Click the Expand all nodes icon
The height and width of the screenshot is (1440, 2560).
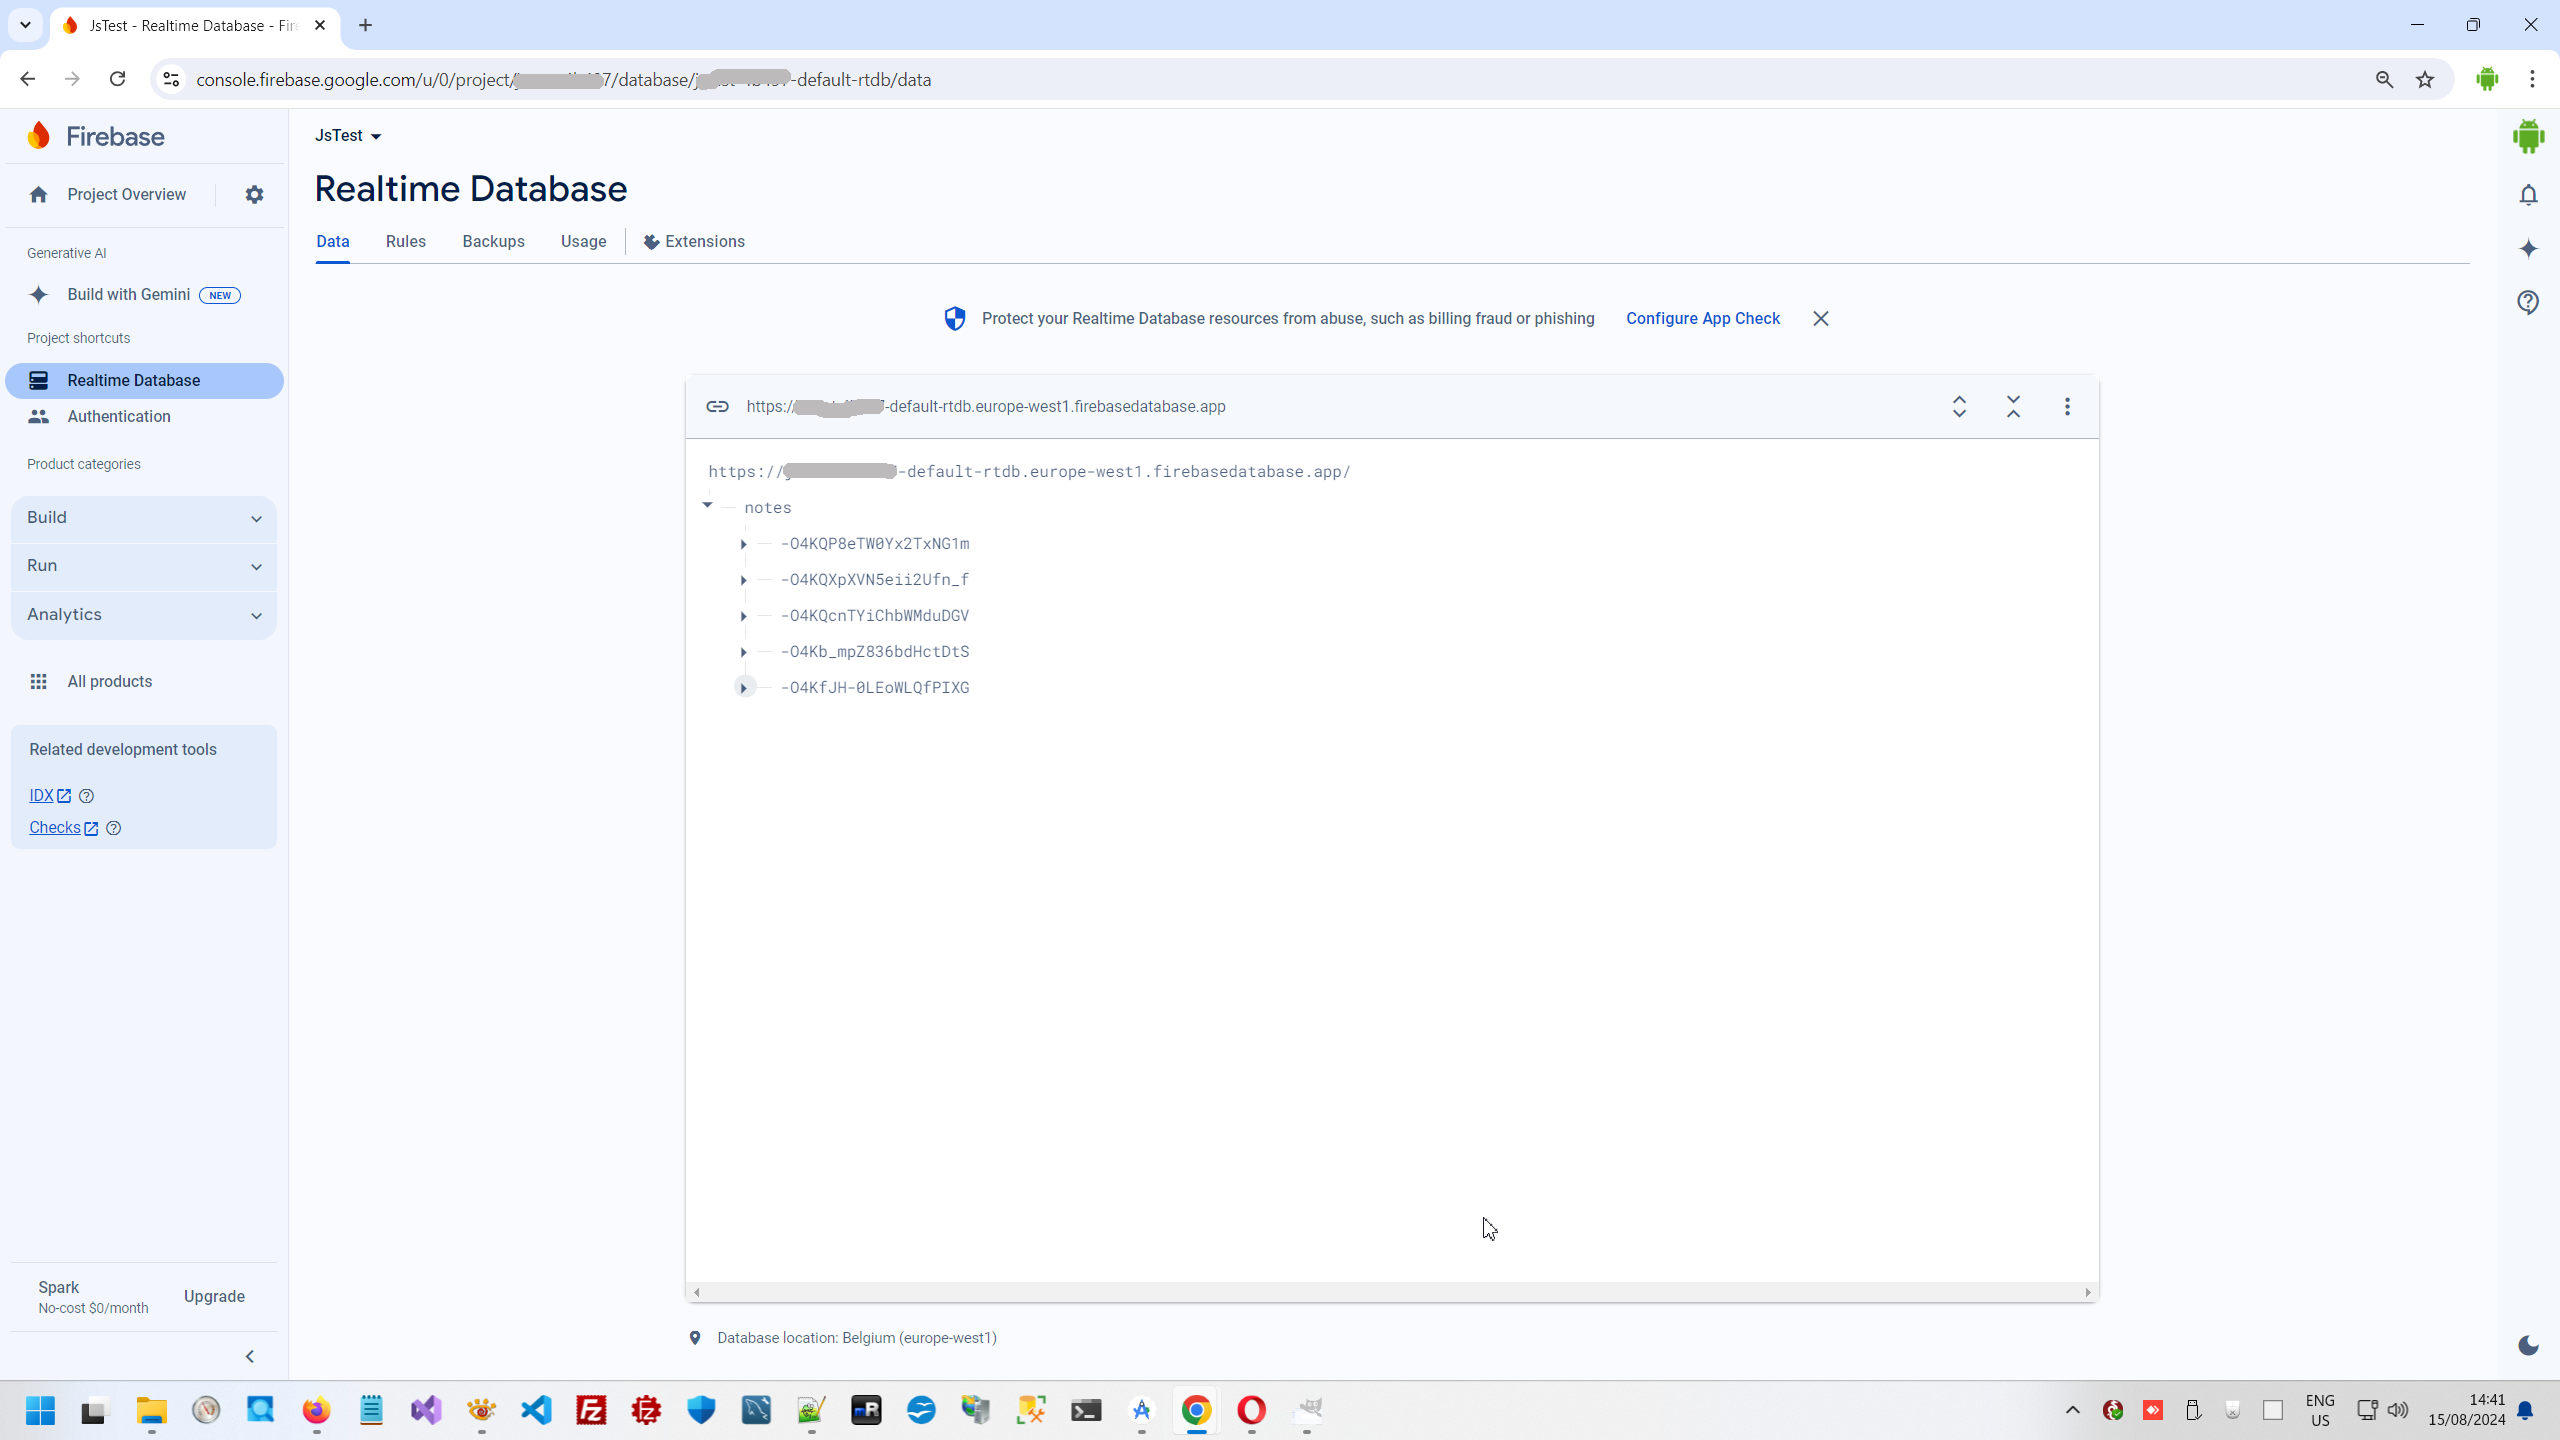click(1959, 406)
